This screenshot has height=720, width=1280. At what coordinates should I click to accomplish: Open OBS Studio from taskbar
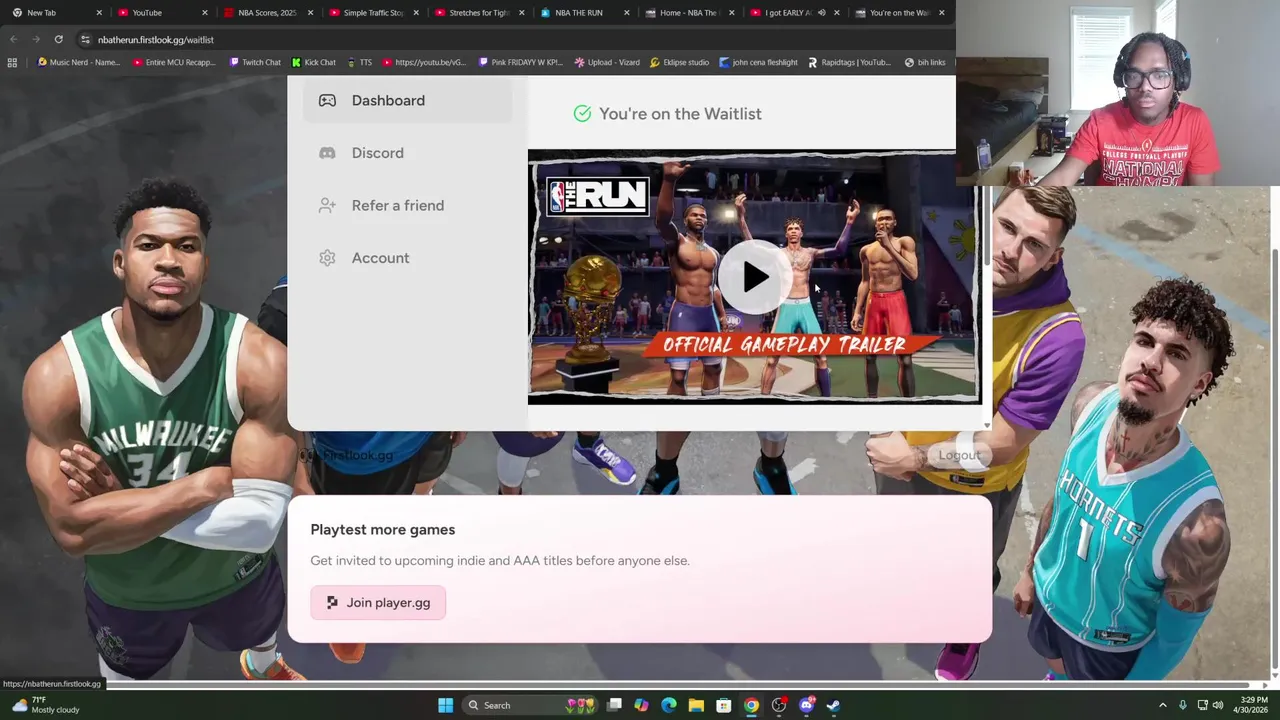point(778,705)
